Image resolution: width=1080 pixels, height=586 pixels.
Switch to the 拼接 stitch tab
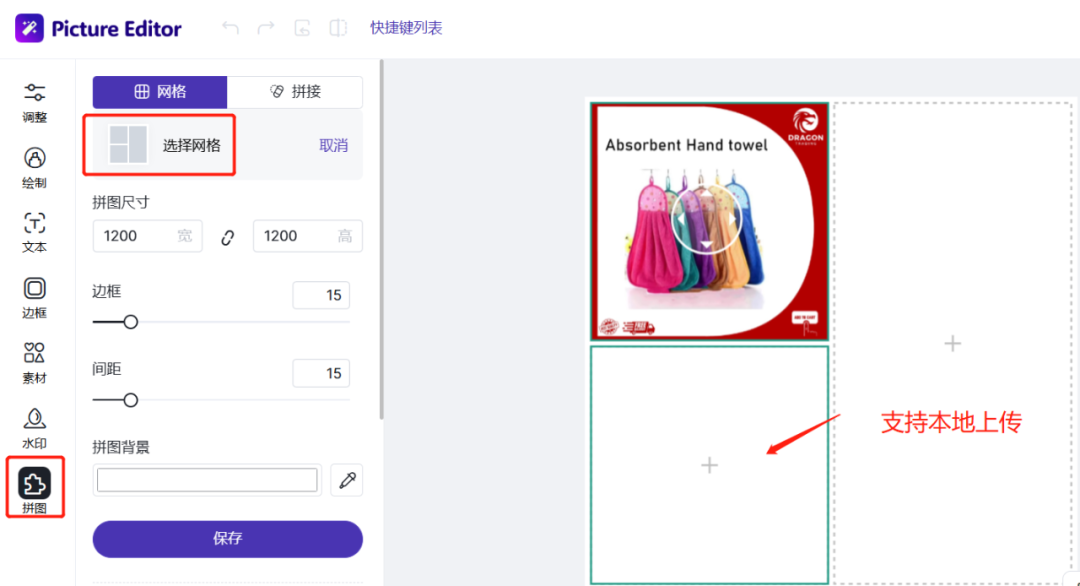pyautogui.click(x=295, y=92)
